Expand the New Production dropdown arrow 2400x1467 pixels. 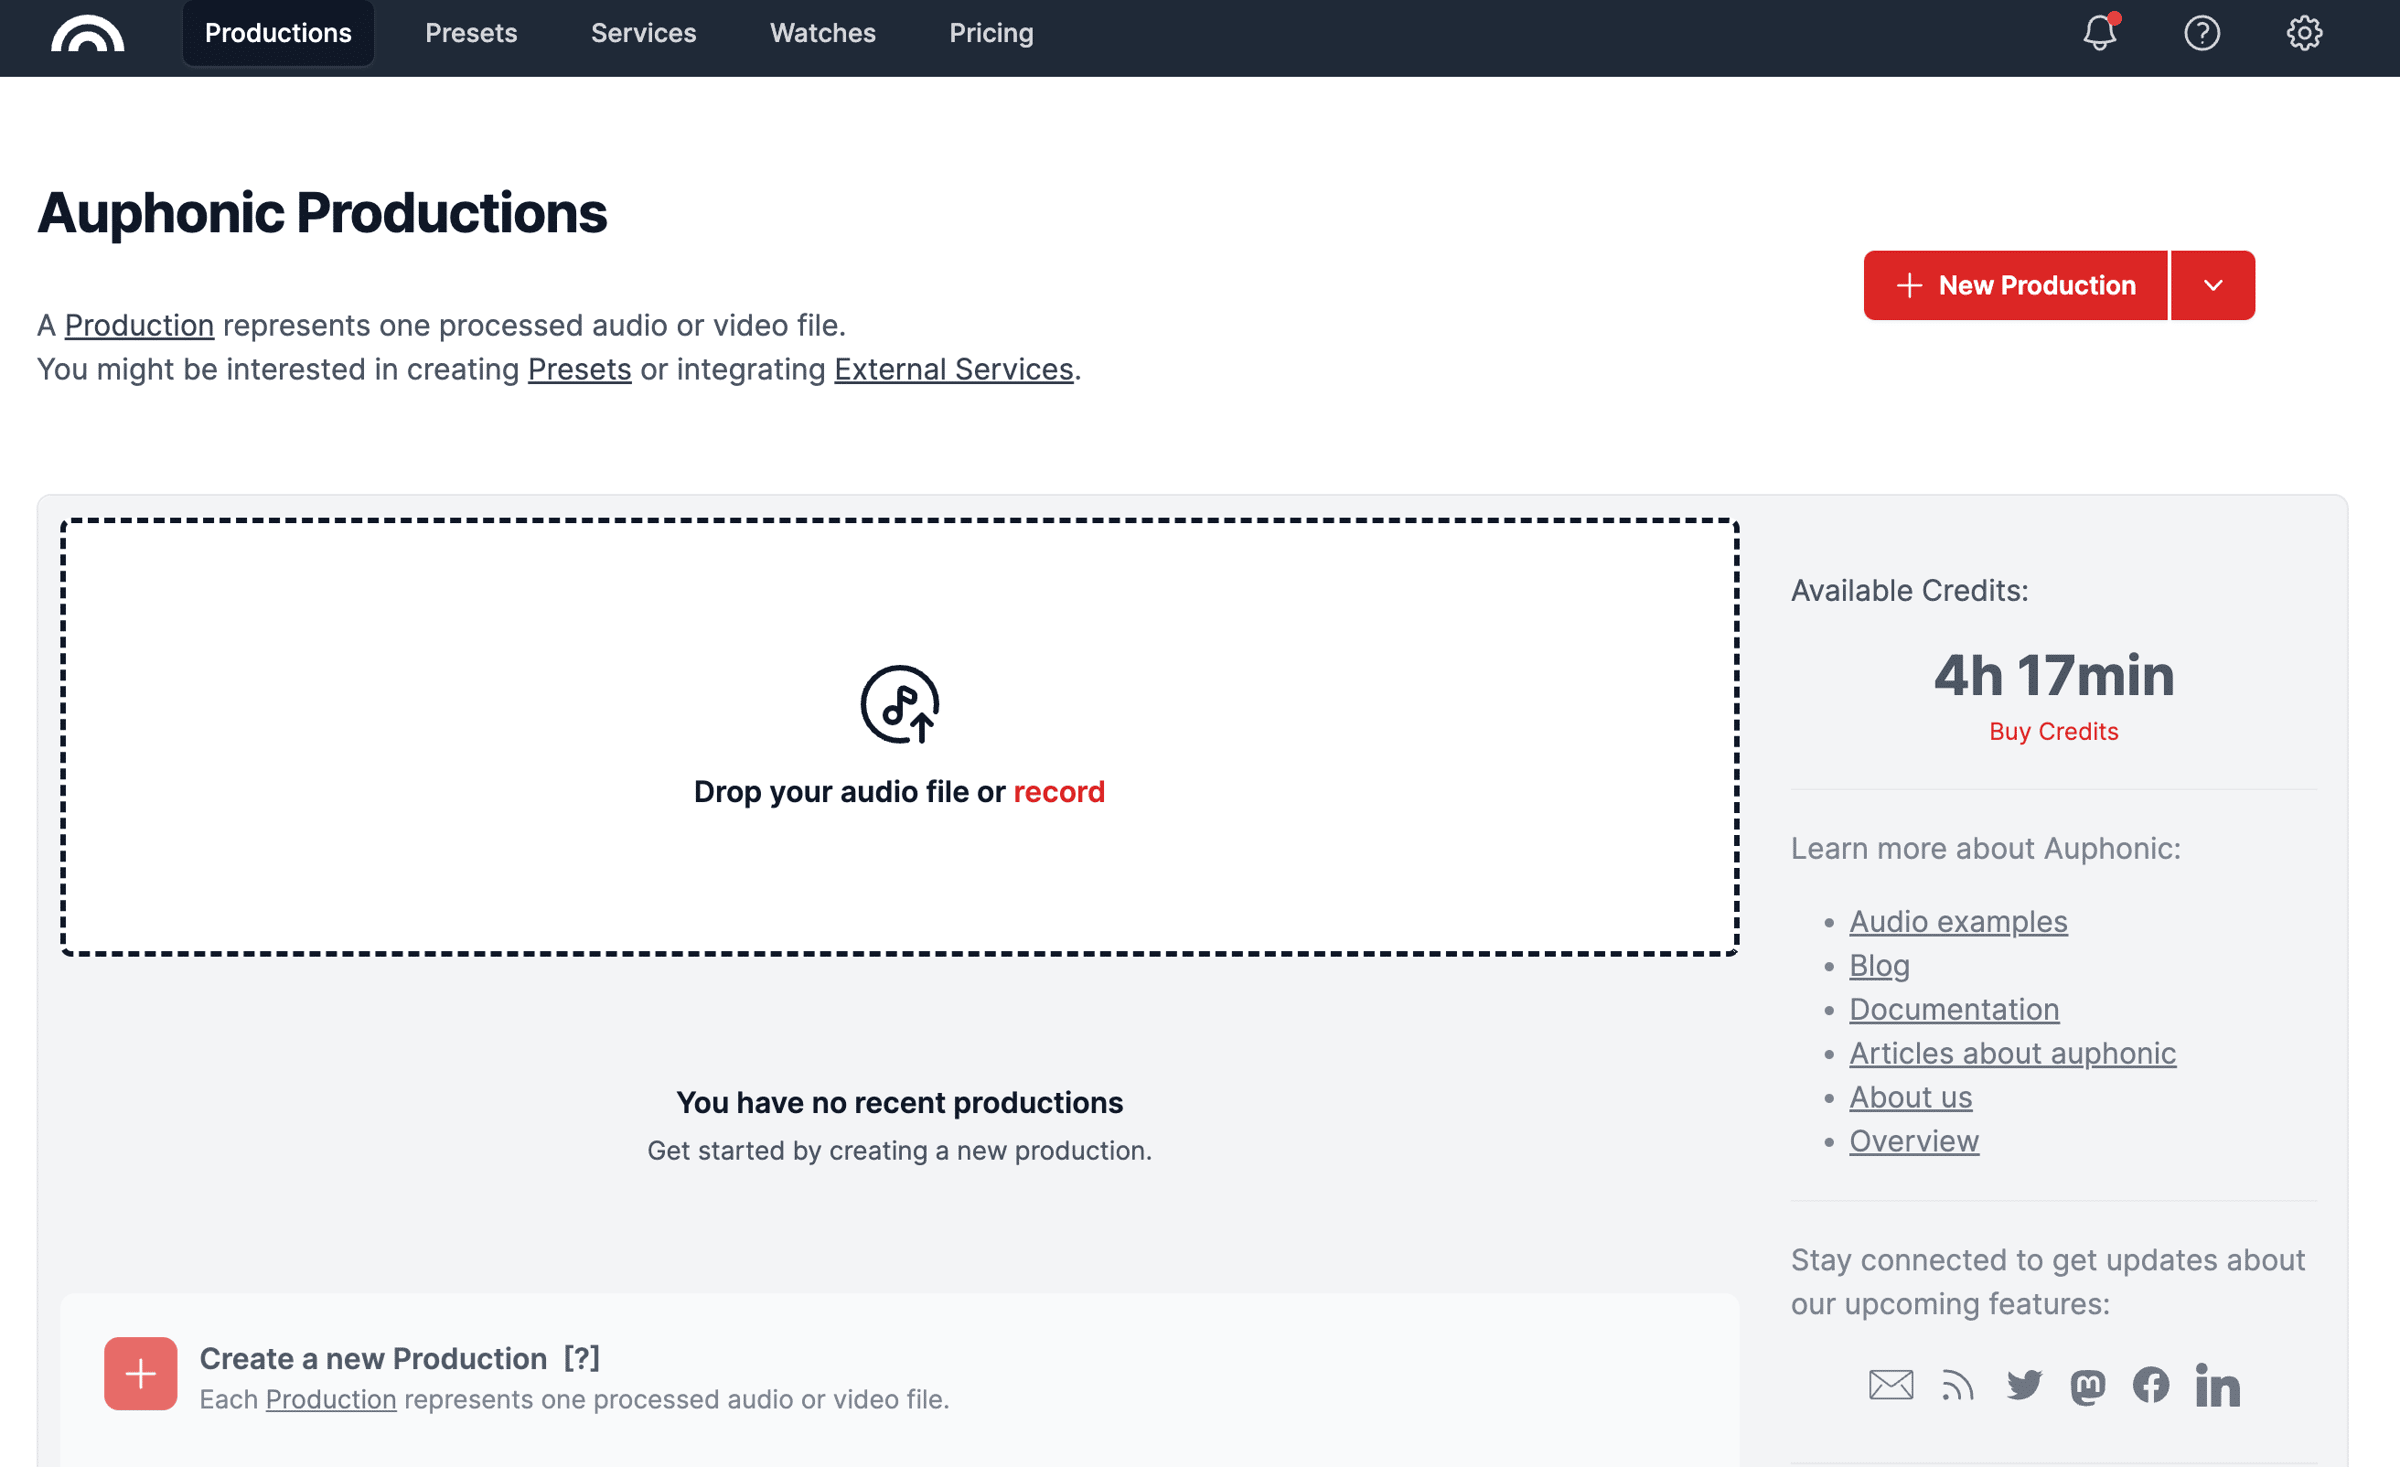[2213, 285]
